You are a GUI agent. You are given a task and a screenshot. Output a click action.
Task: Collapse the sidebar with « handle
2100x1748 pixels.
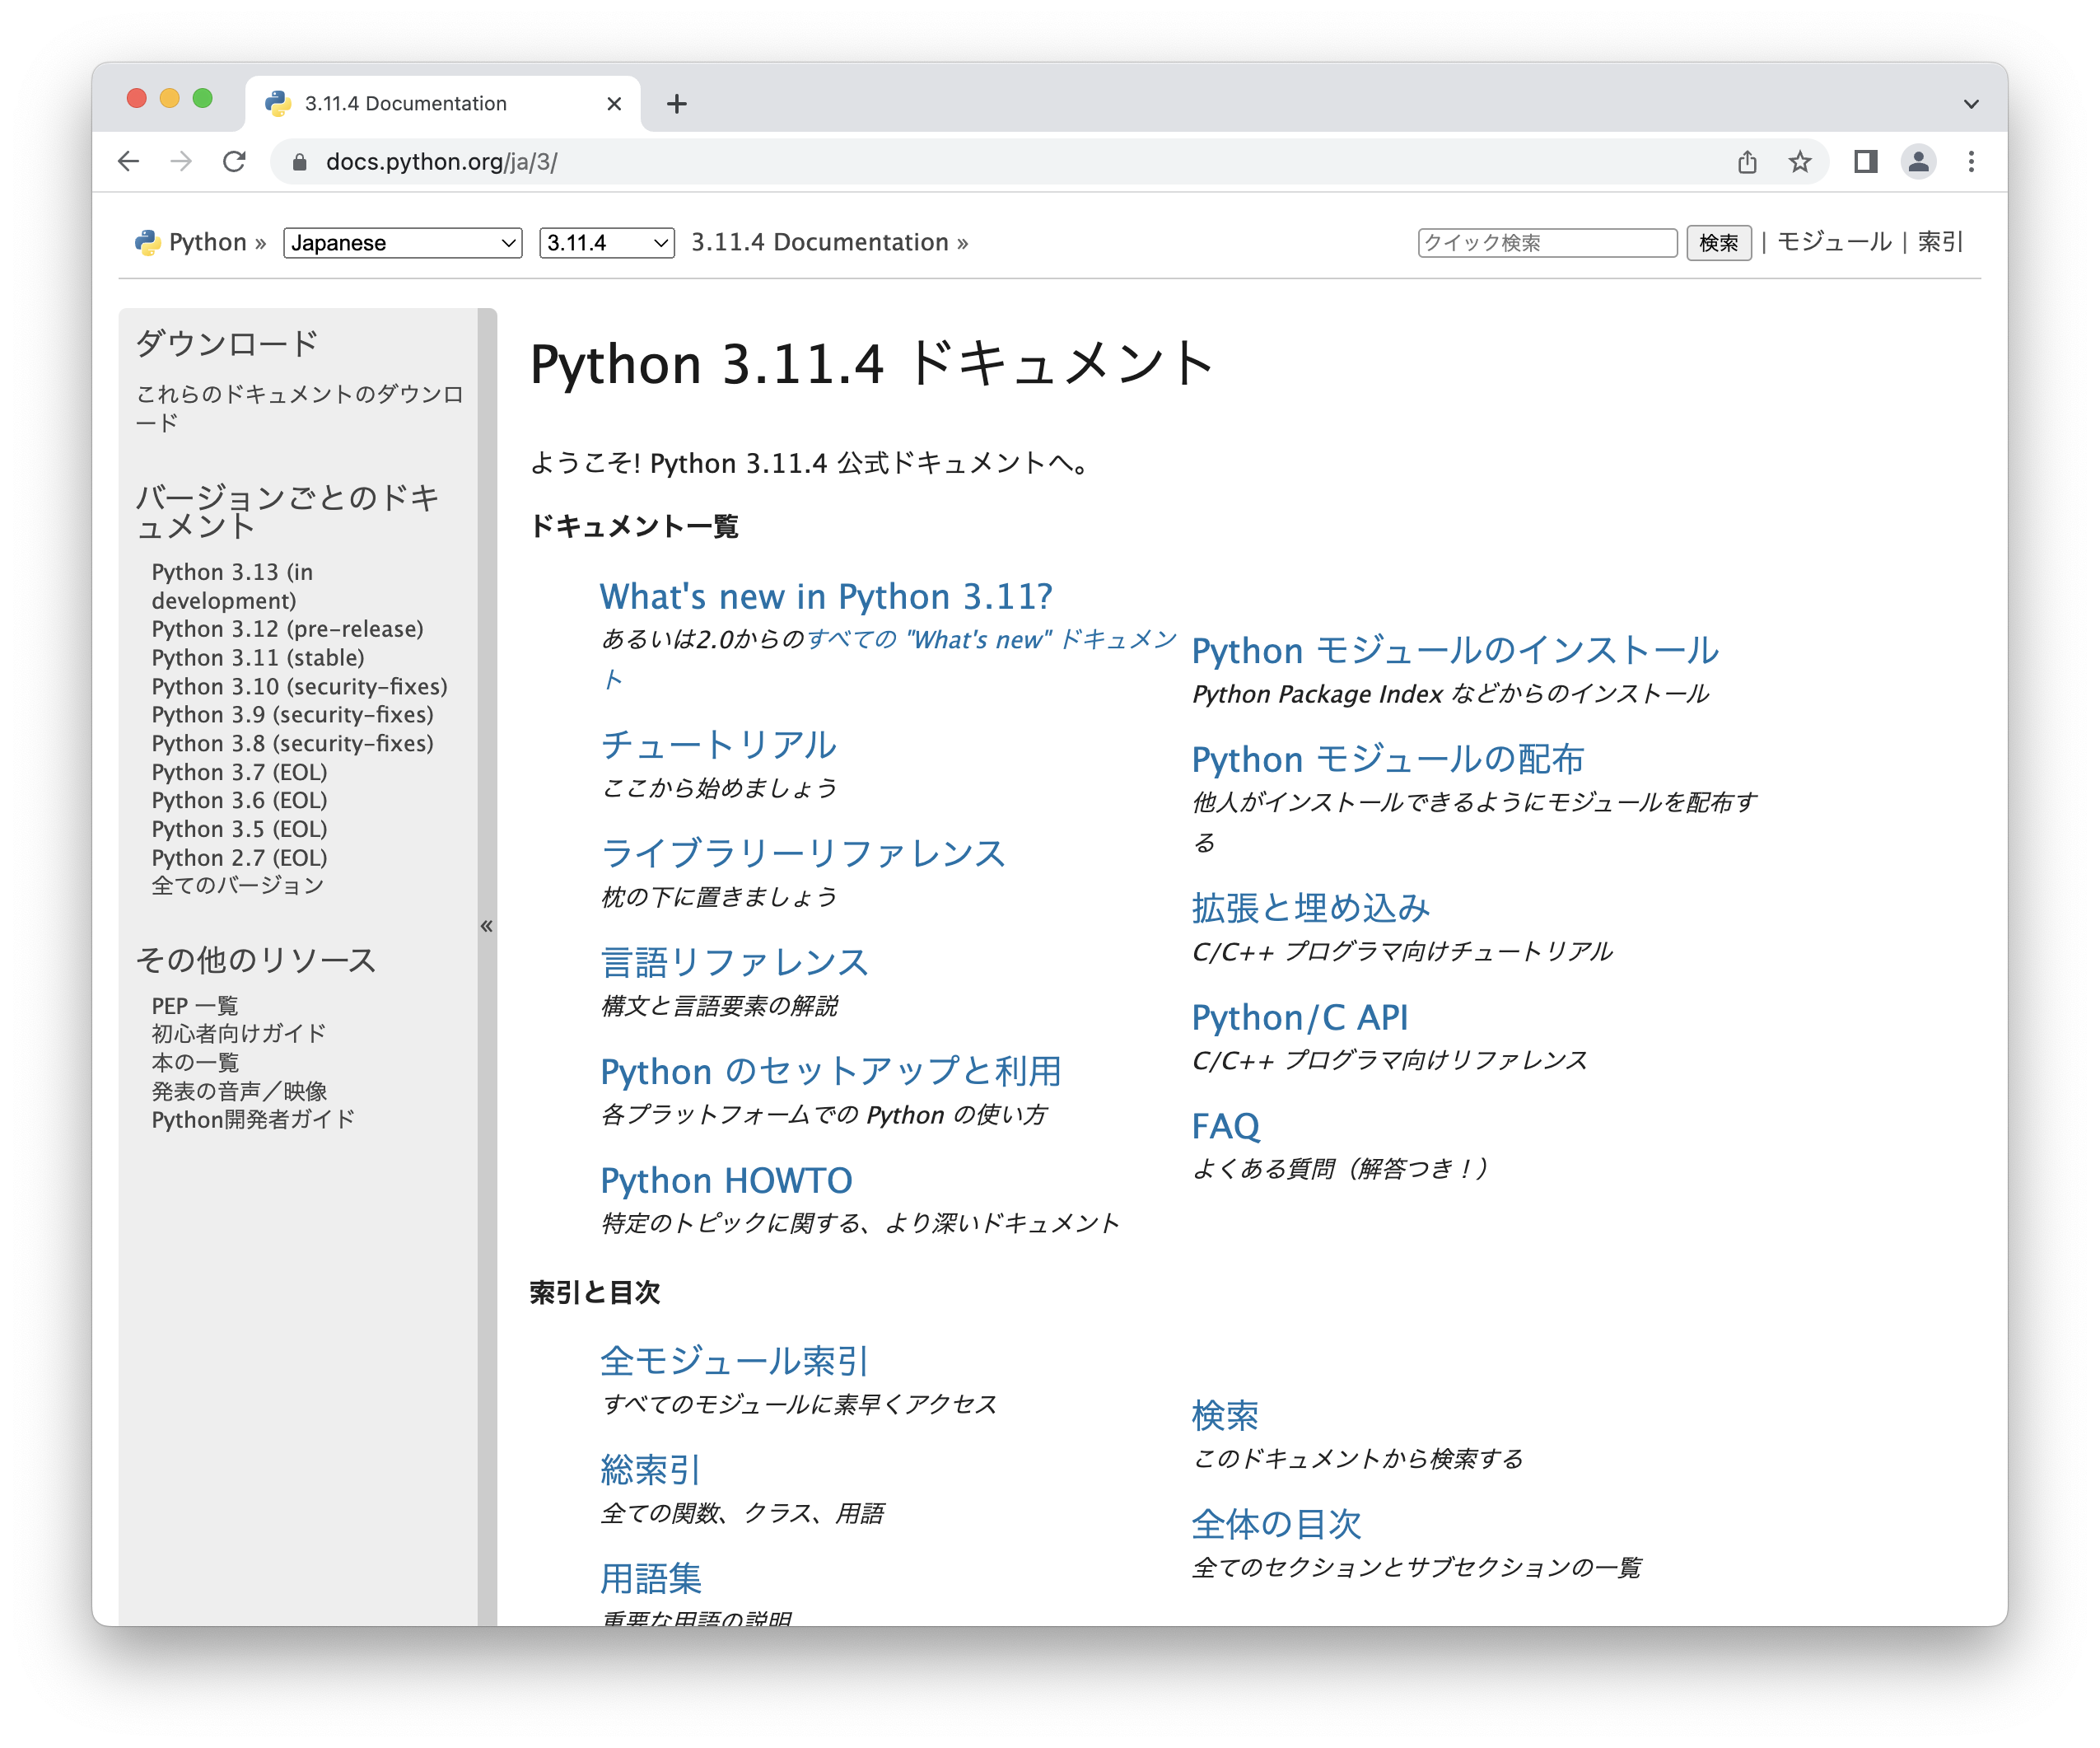(x=487, y=926)
